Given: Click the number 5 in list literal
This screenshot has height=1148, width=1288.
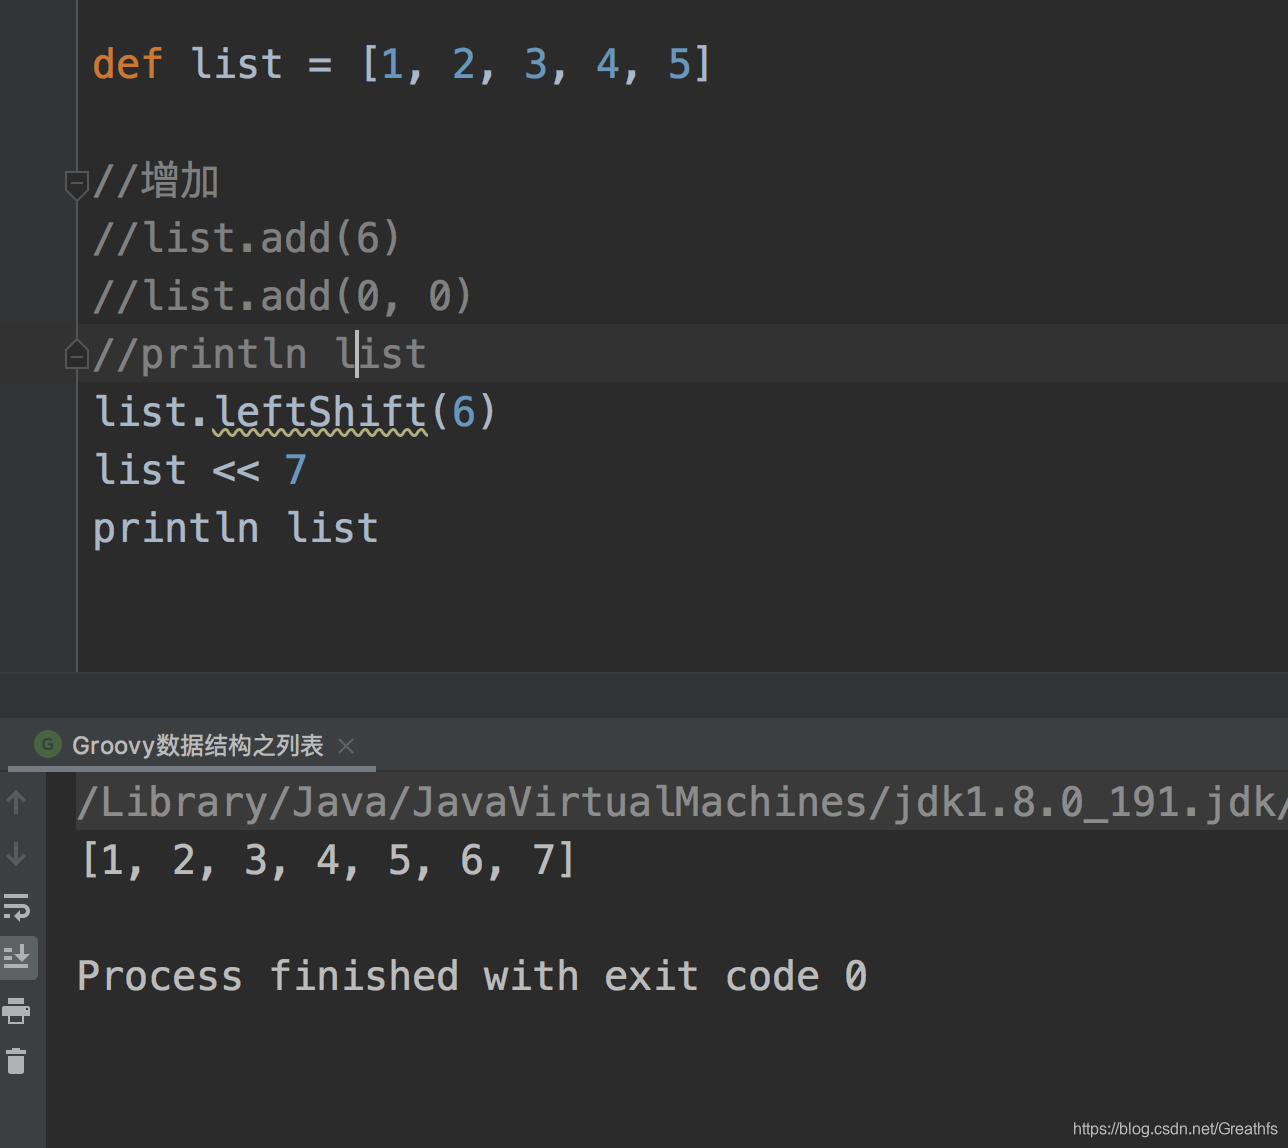Looking at the screenshot, I should coord(679,64).
